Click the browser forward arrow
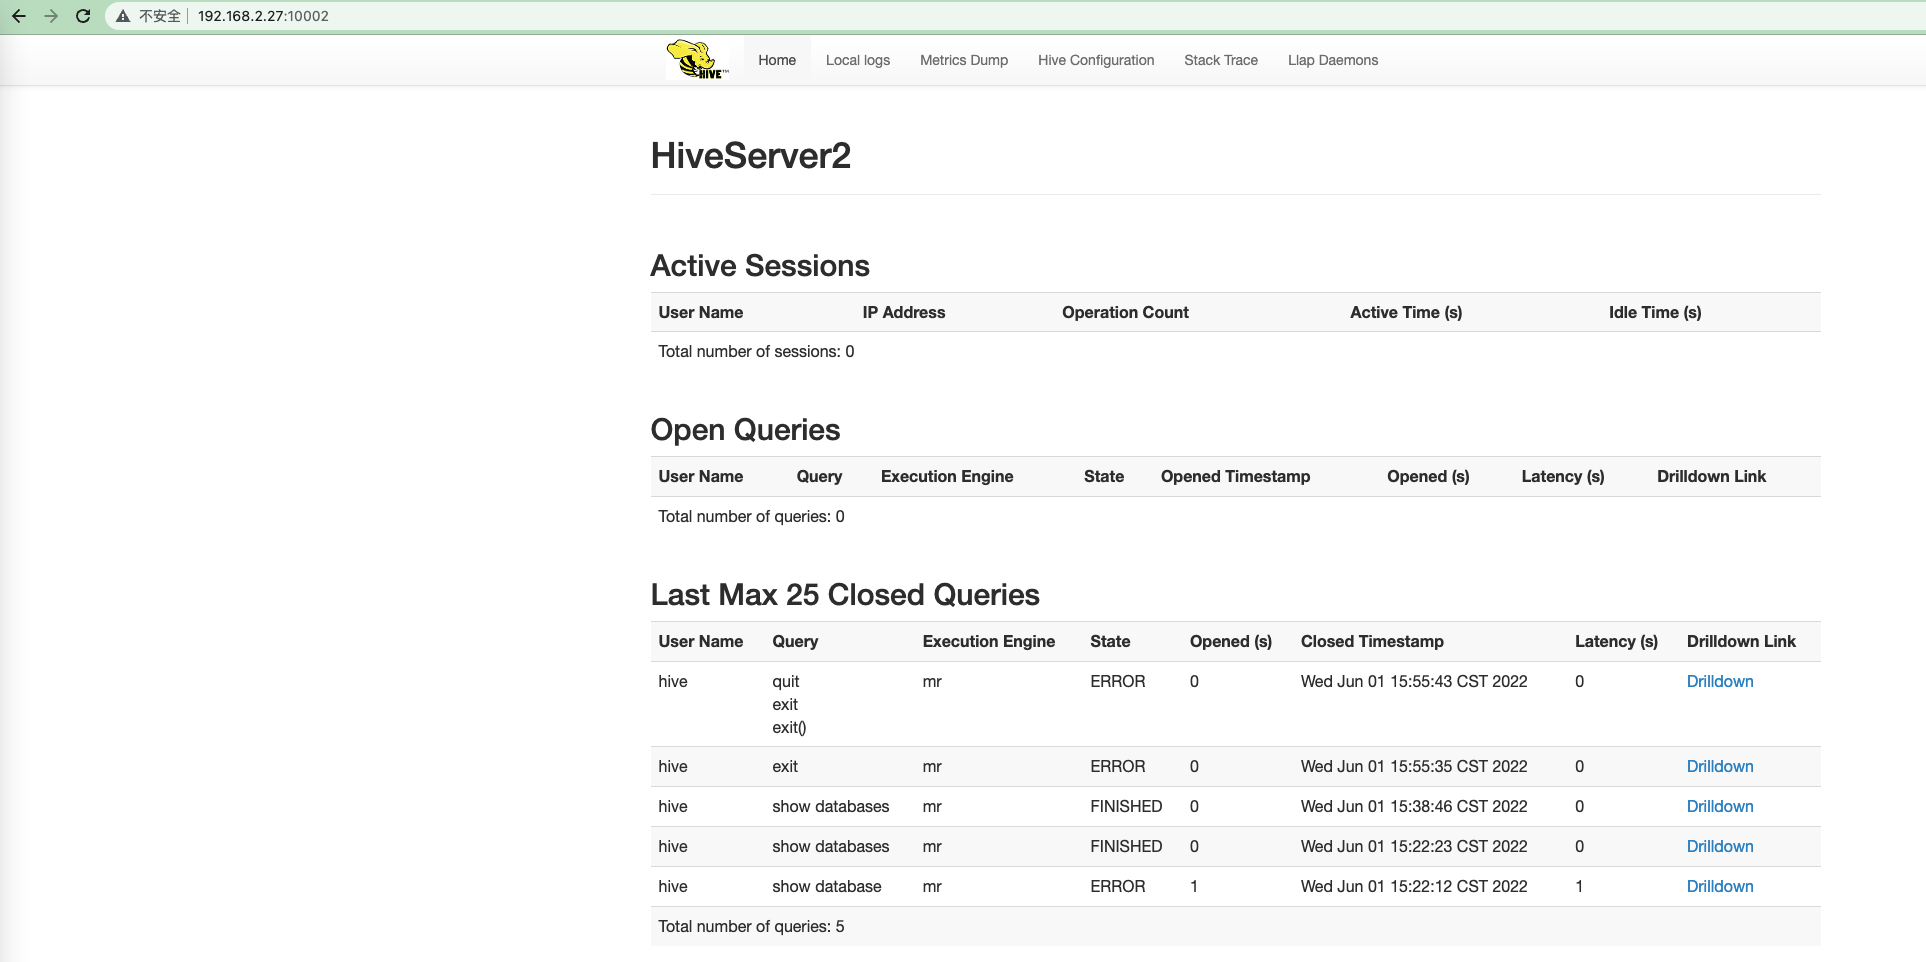Viewport: 1926px width, 962px height. (51, 16)
